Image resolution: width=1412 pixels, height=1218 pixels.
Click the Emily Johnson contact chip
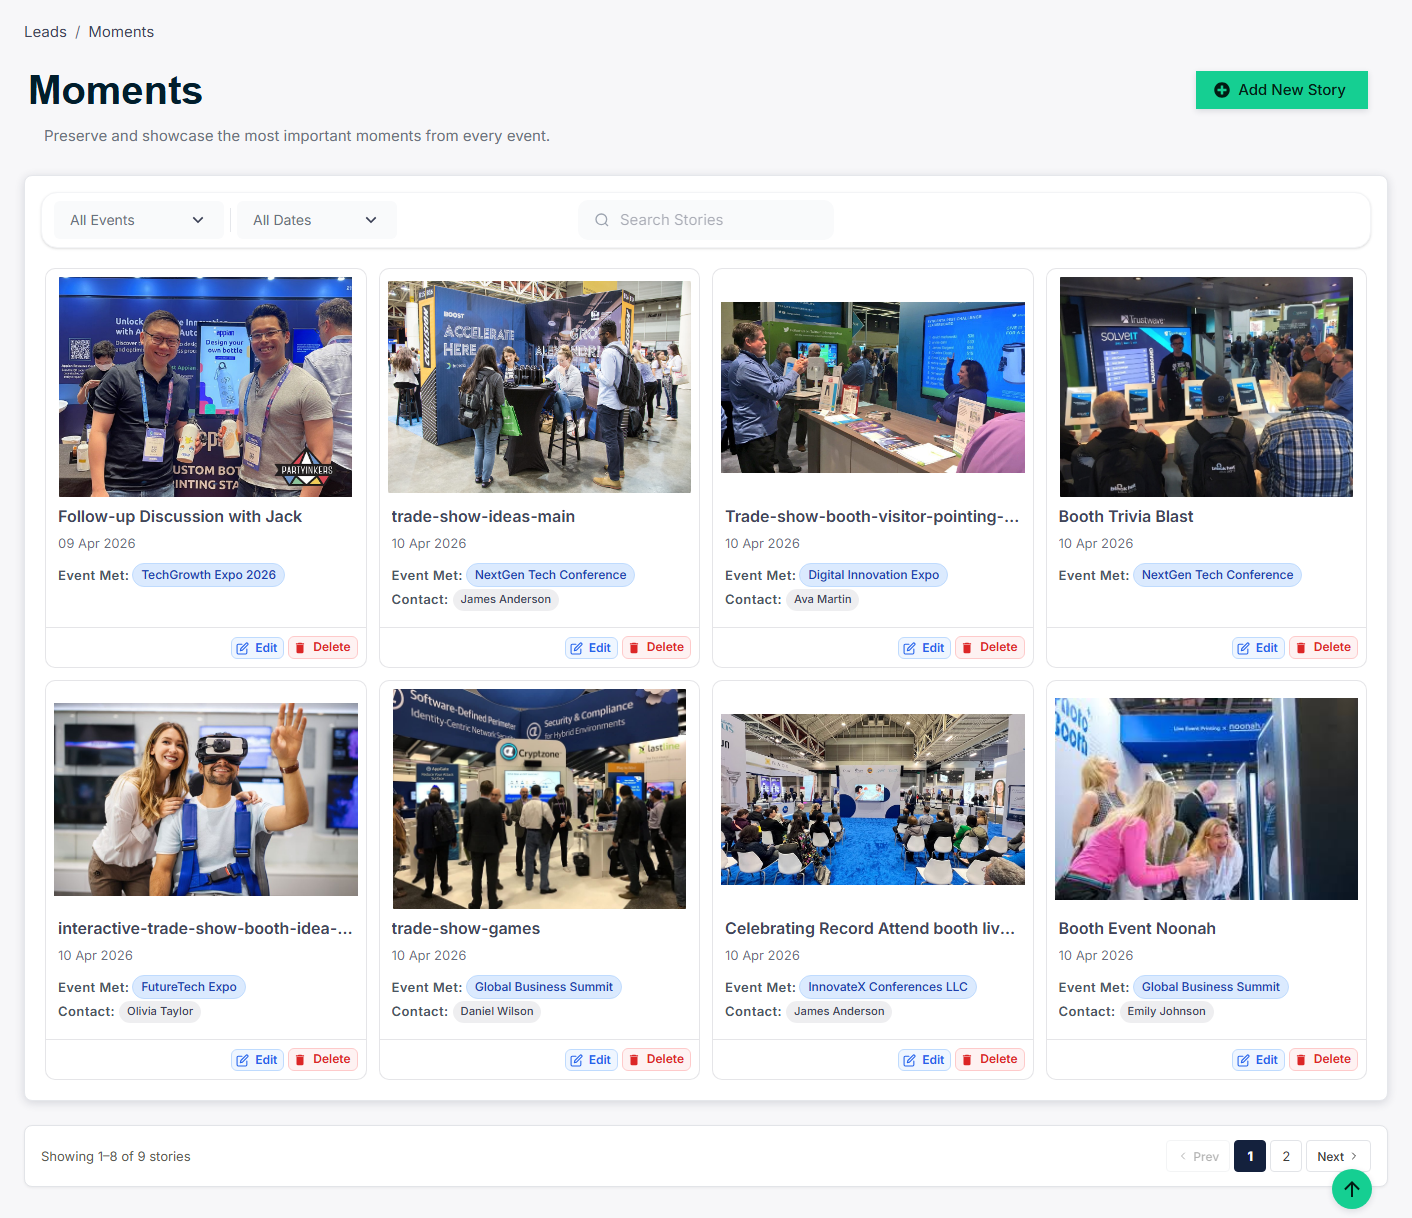[x=1166, y=1012]
